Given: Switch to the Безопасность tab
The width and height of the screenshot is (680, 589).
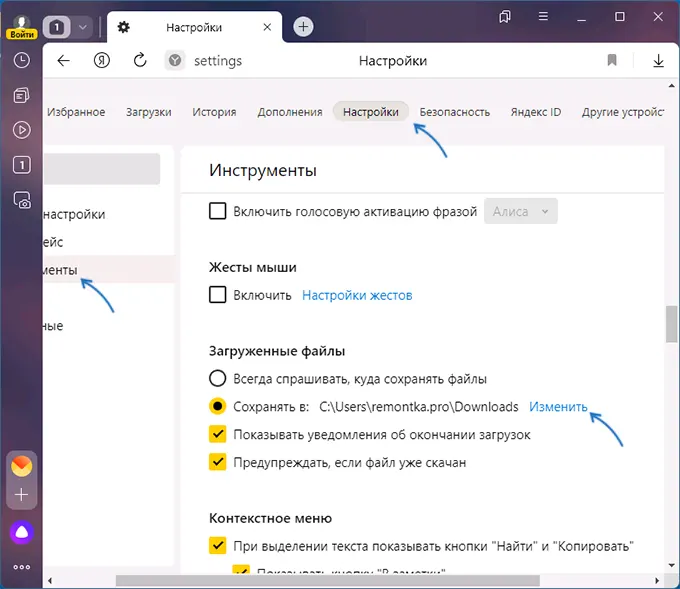Looking at the screenshot, I should (454, 112).
